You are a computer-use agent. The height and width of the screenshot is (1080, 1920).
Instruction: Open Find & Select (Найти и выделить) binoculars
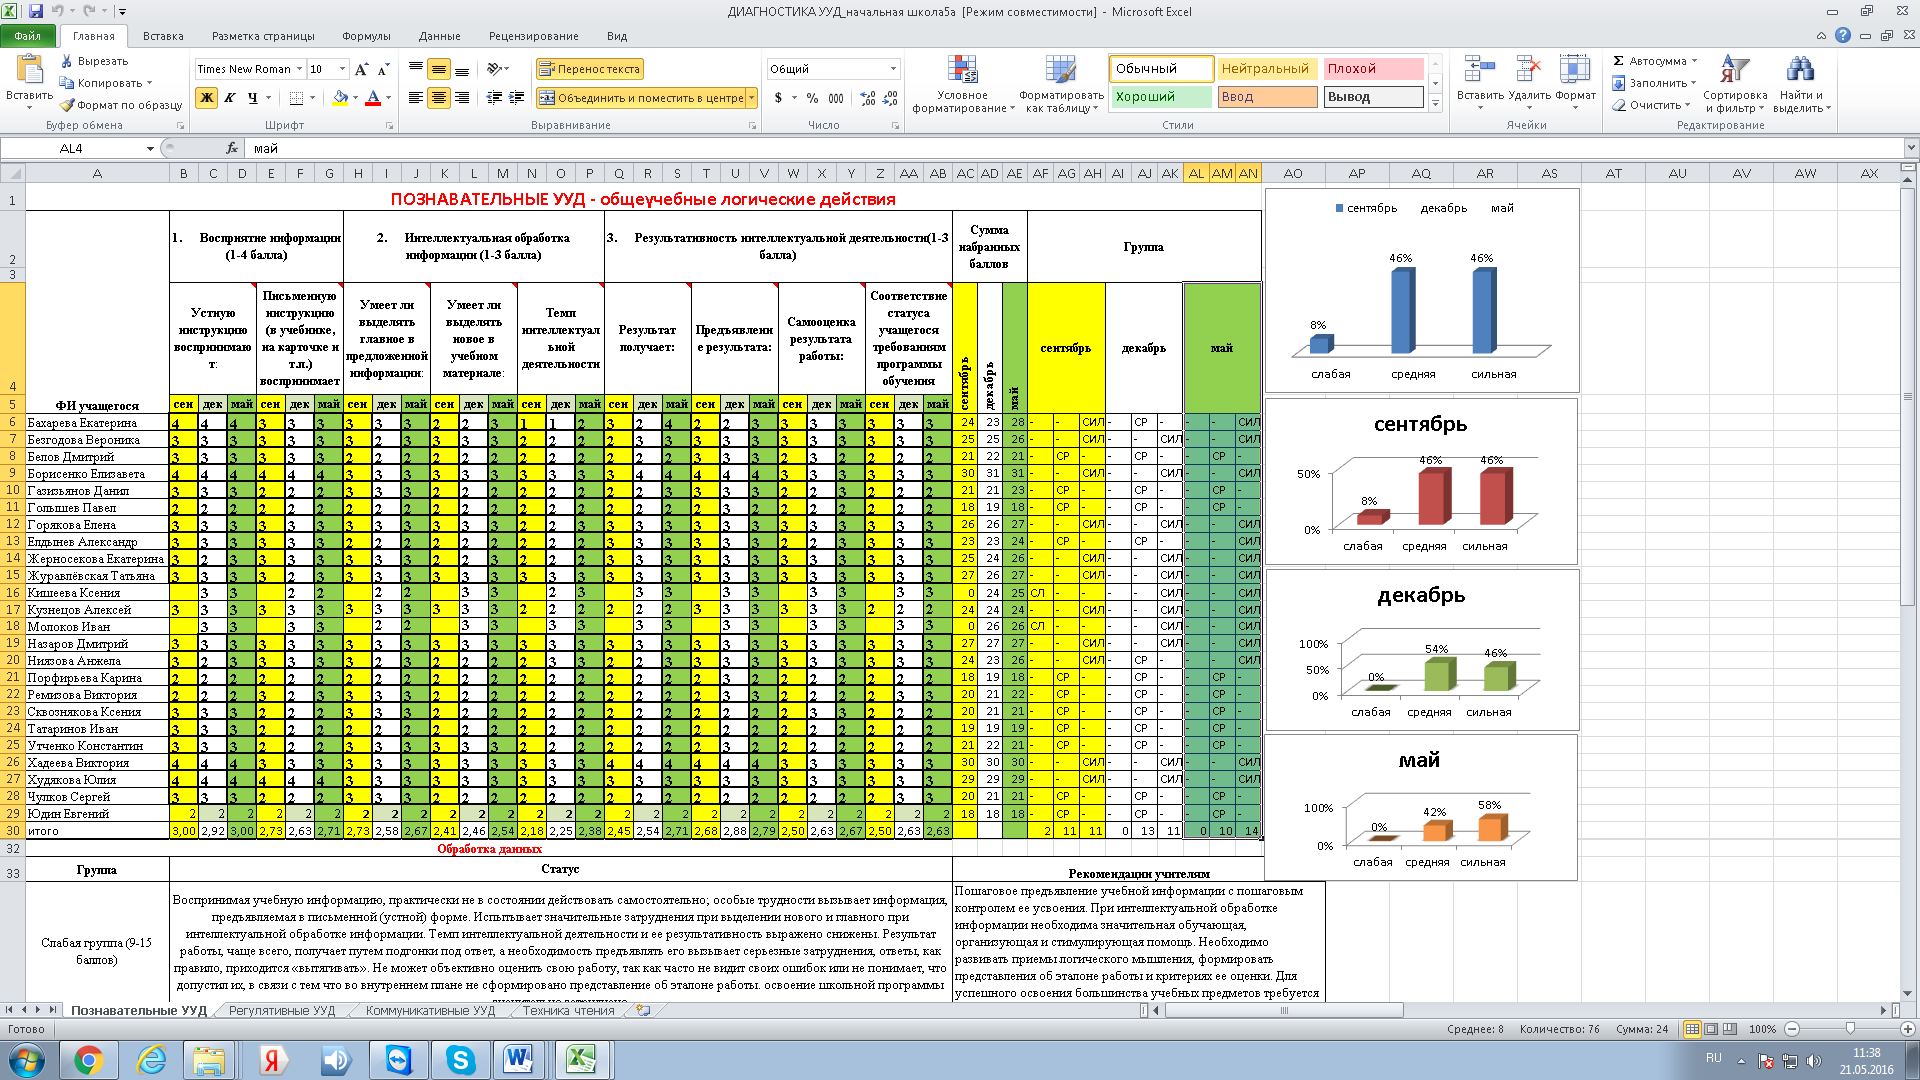point(1801,84)
